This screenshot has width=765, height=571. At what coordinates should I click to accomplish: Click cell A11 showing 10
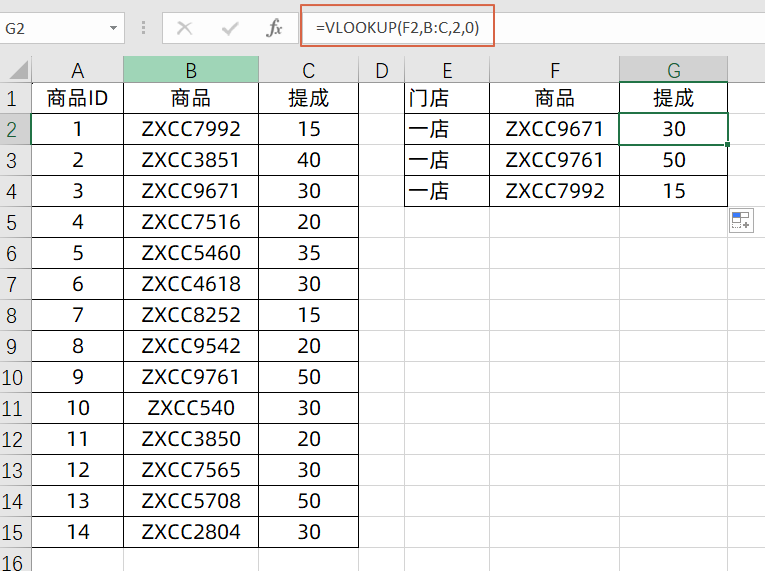[78, 408]
